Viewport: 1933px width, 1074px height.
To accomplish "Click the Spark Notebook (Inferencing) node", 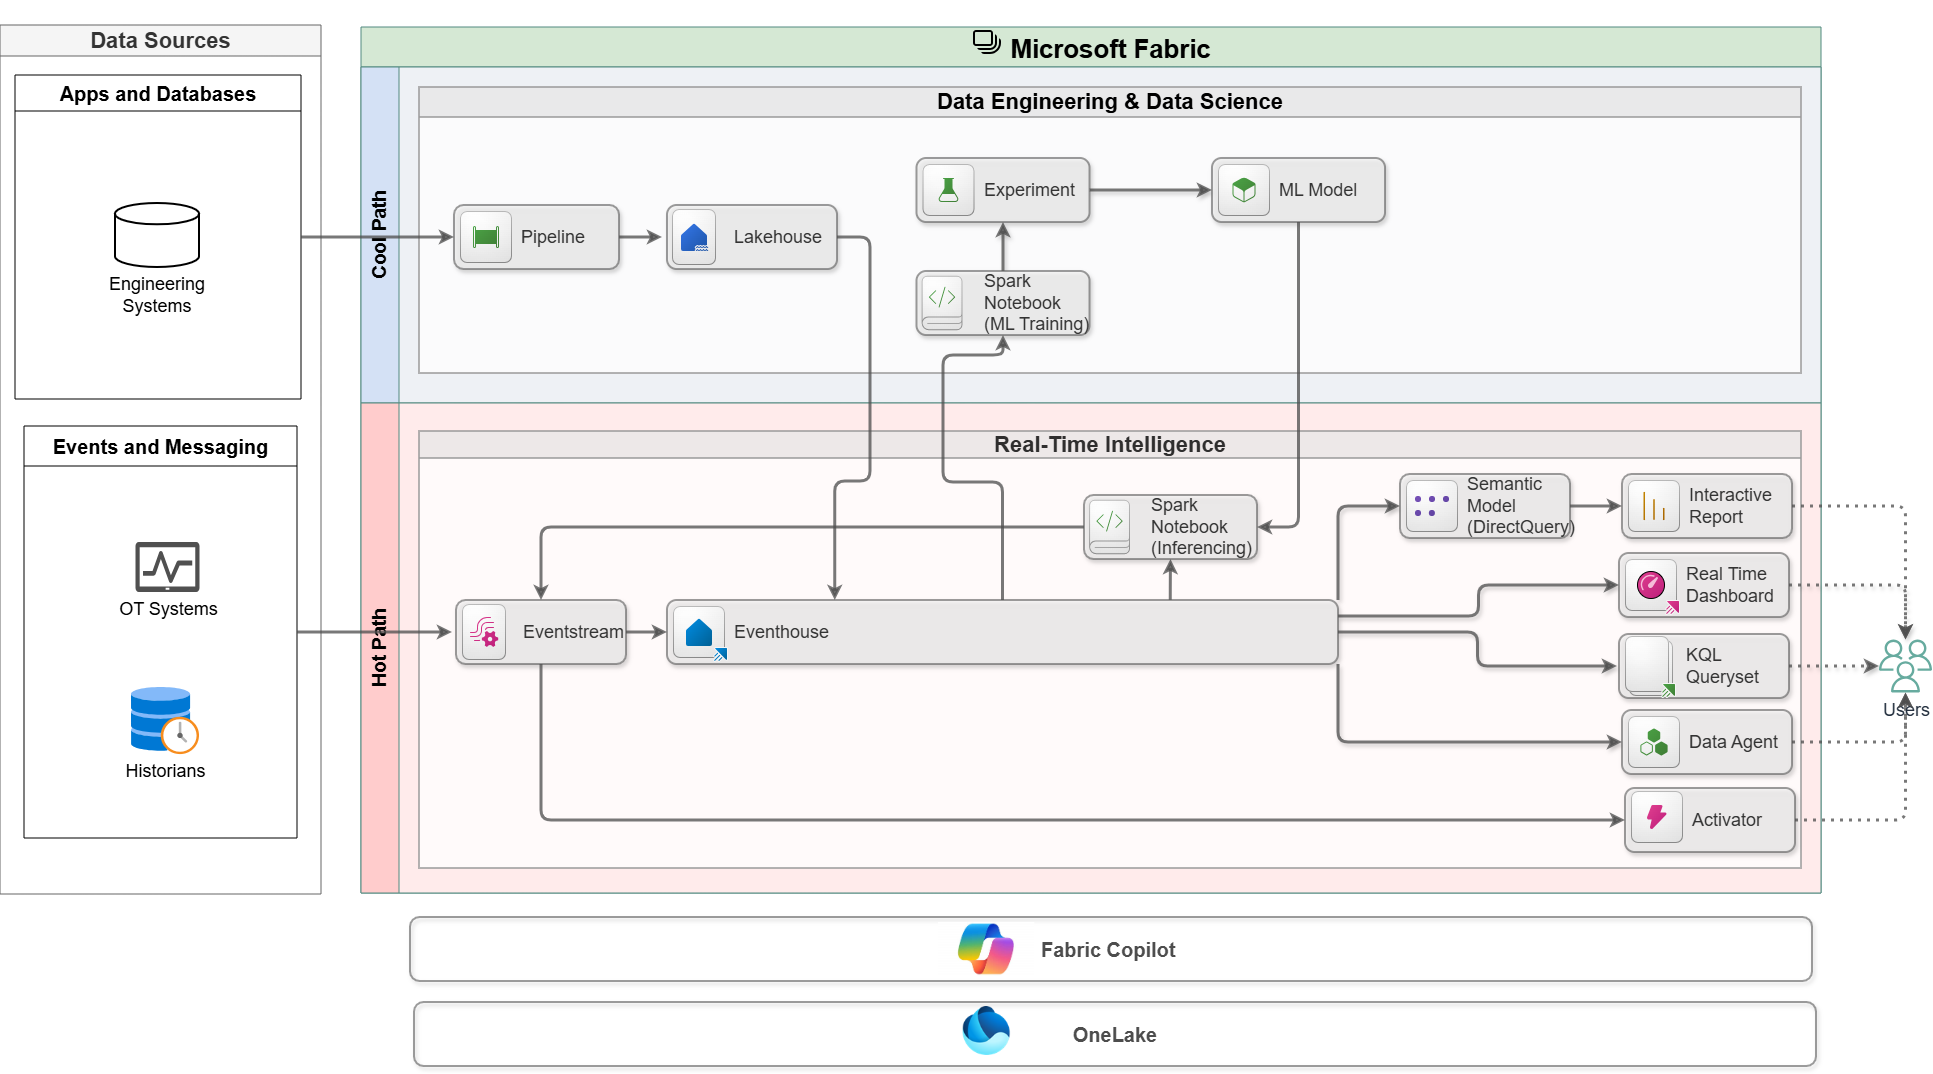I will [1171, 527].
